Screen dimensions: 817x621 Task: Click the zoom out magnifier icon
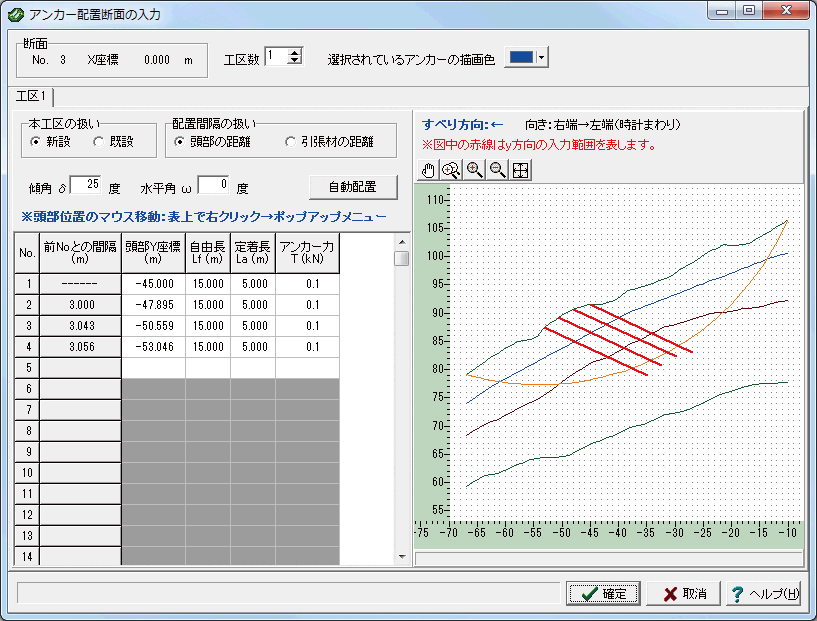pos(498,170)
